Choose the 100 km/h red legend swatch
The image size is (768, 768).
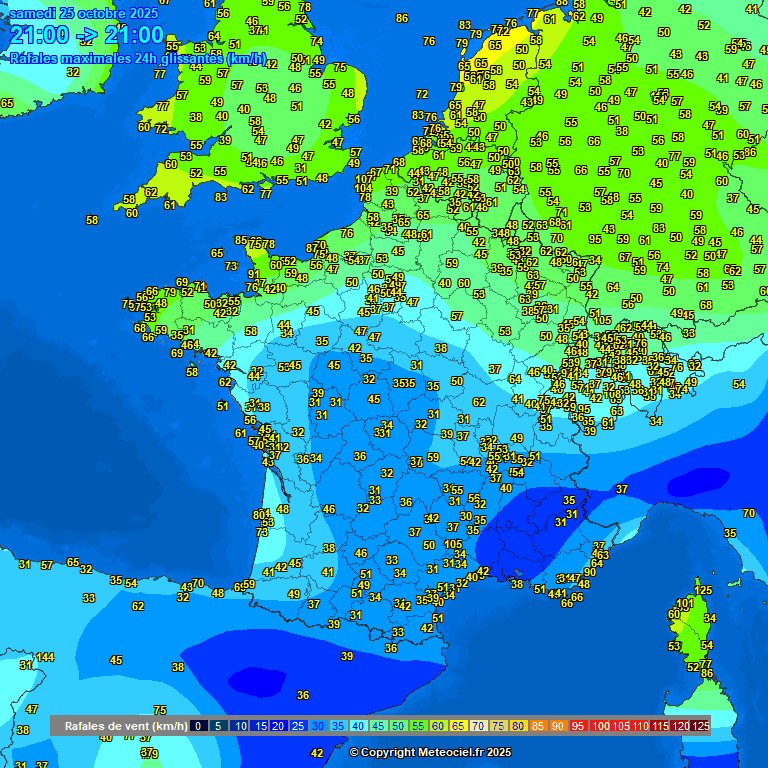pos(599,725)
